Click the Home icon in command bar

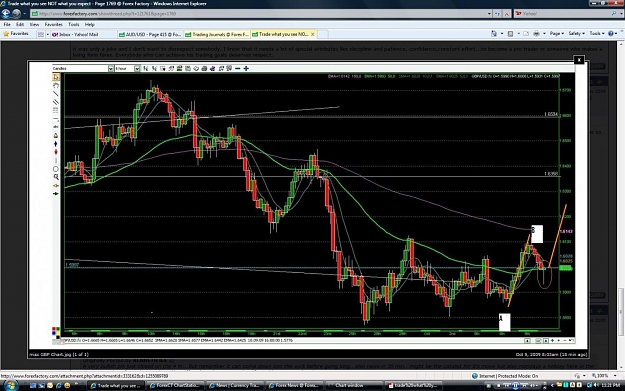coord(494,33)
